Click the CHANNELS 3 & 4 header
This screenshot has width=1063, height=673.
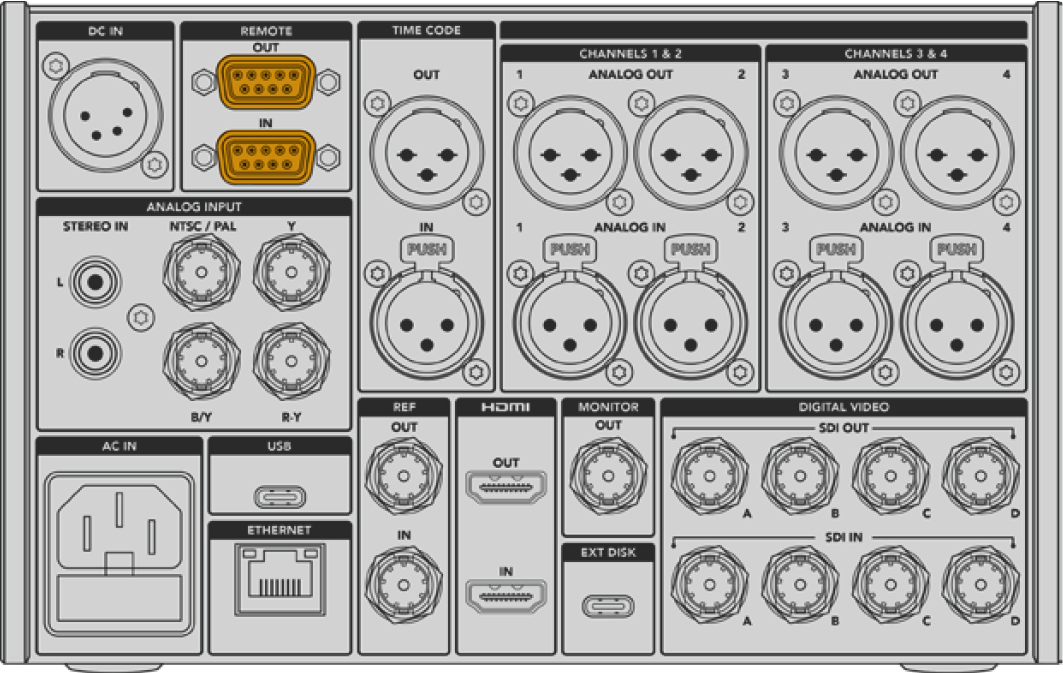[896, 54]
